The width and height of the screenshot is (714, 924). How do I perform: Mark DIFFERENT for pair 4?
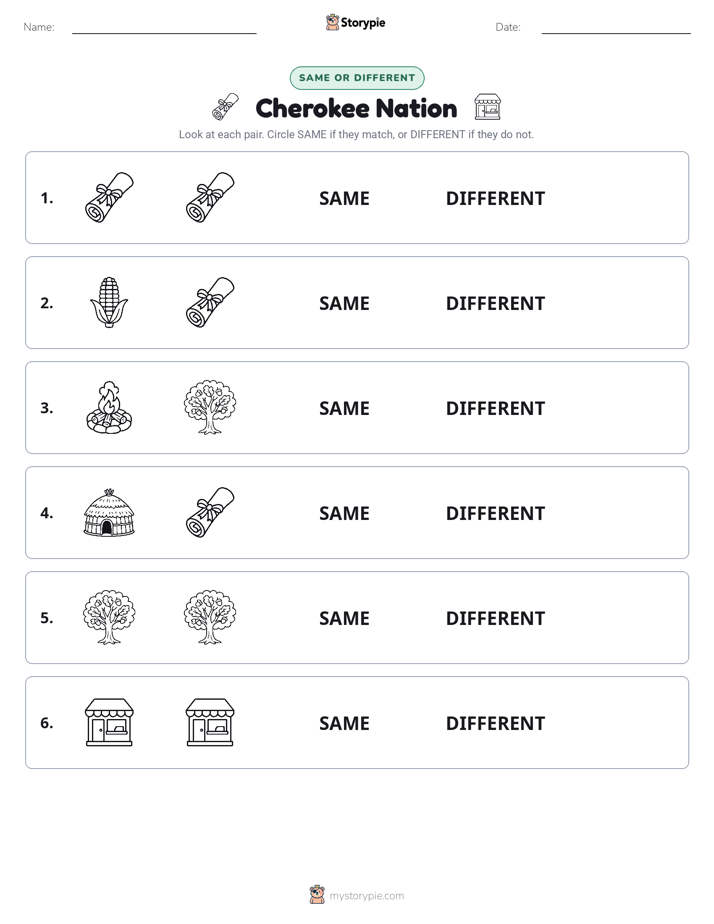pos(495,513)
